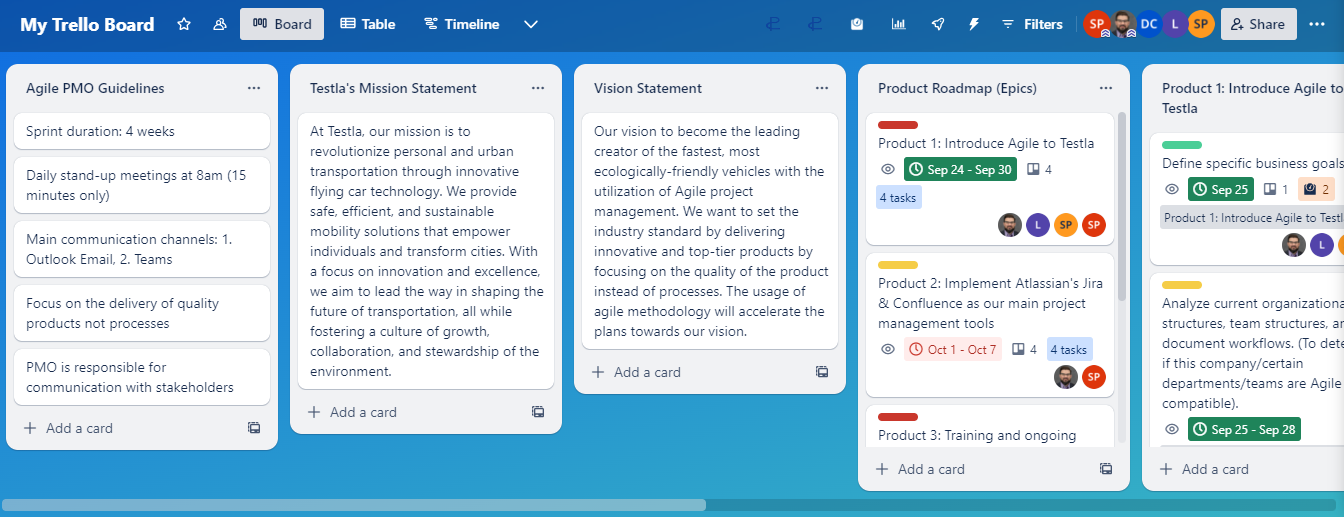Click the orange SP member avatar in header
Image resolution: width=1344 pixels, height=517 pixels.
pyautogui.click(x=1201, y=24)
